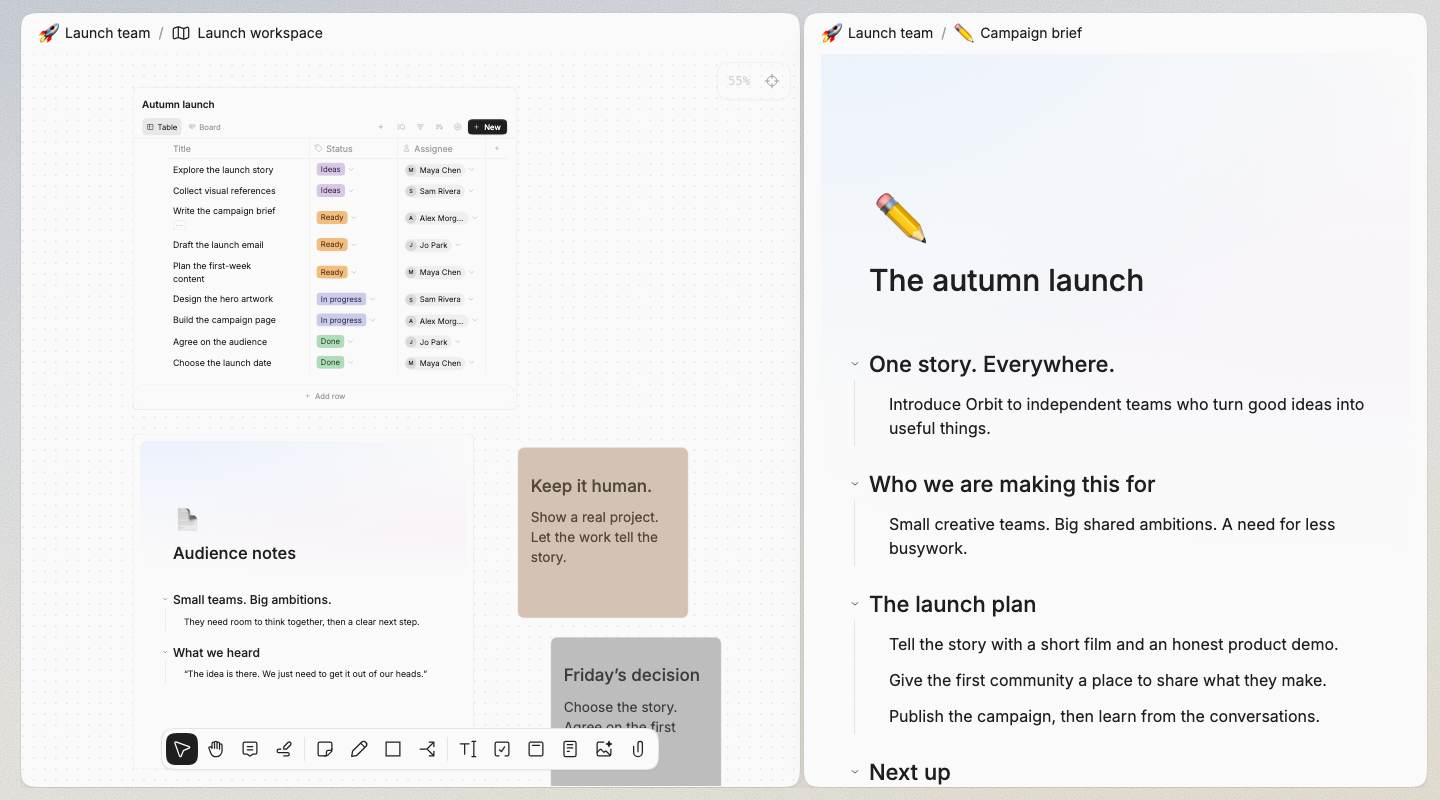Switch to the Board view tab
Image resolution: width=1440 pixels, height=800 pixels.
tap(205, 127)
